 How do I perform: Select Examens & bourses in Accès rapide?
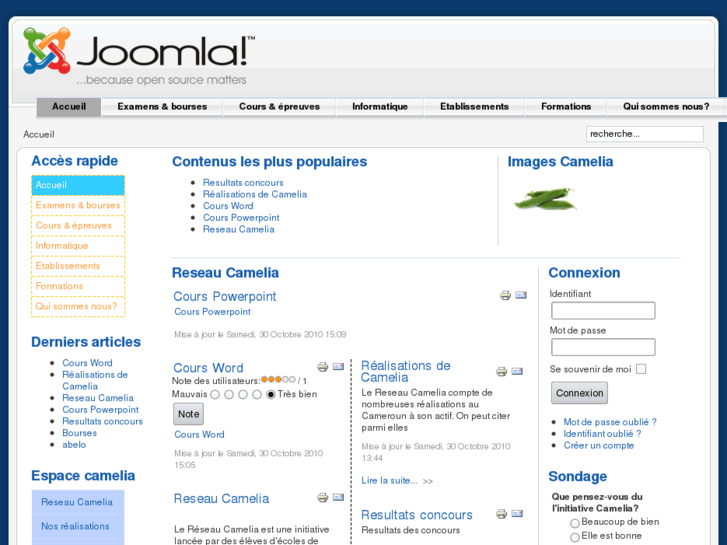tap(78, 205)
